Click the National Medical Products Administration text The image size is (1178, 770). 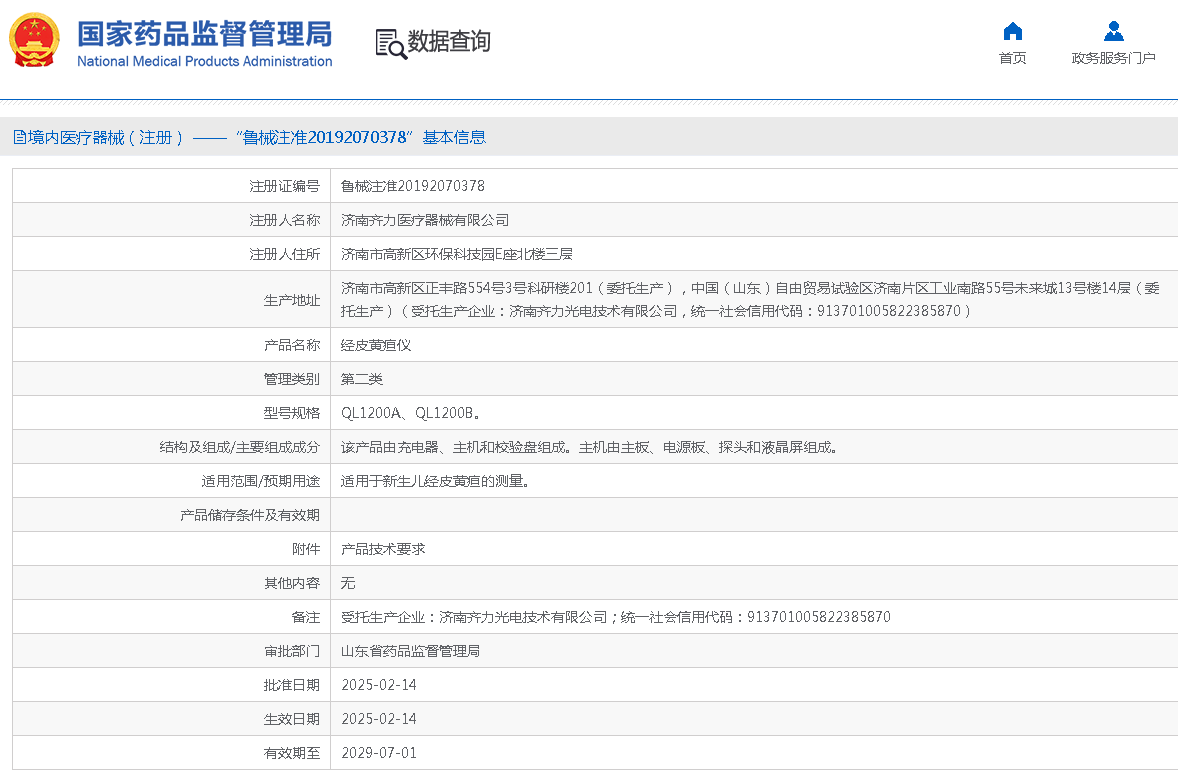tap(204, 62)
